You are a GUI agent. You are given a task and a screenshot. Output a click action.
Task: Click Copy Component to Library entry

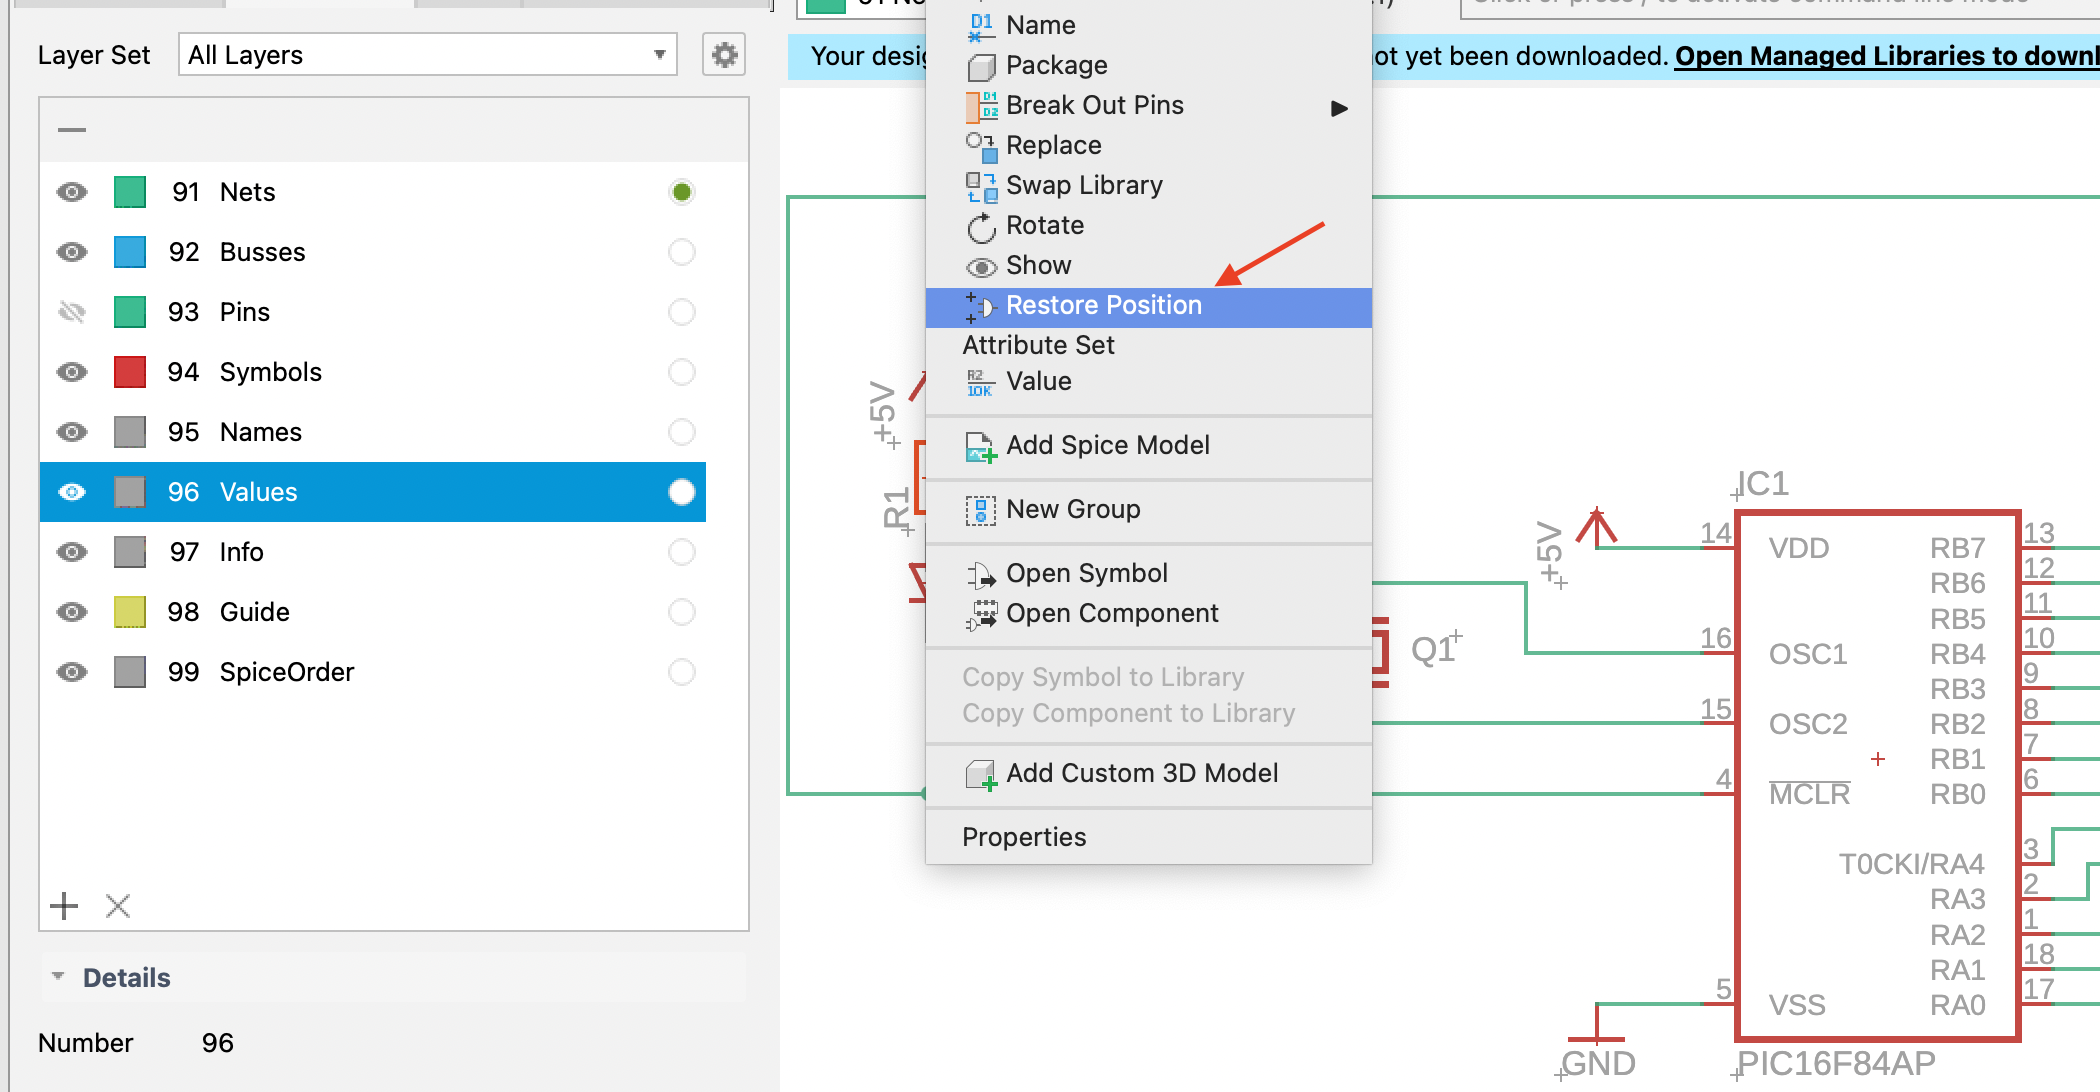[1129, 714]
